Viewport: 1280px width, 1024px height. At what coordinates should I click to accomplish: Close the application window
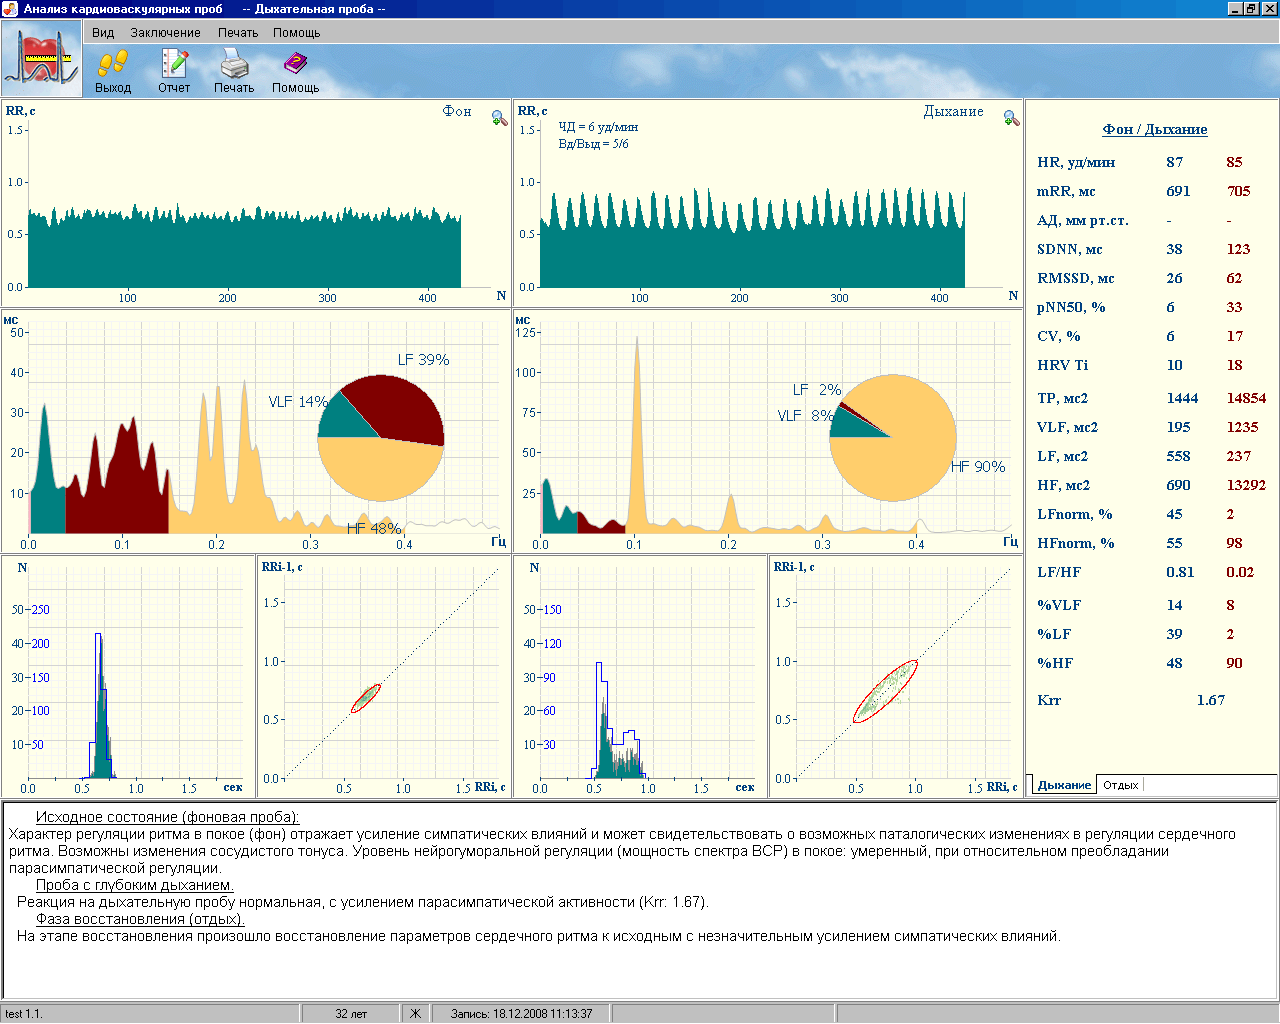pyautogui.click(x=1268, y=9)
